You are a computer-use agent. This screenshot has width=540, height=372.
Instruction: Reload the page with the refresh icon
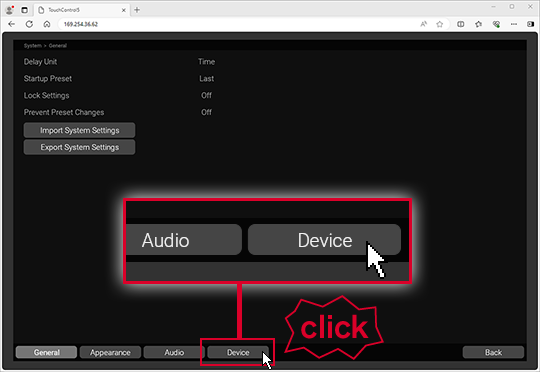click(29, 24)
